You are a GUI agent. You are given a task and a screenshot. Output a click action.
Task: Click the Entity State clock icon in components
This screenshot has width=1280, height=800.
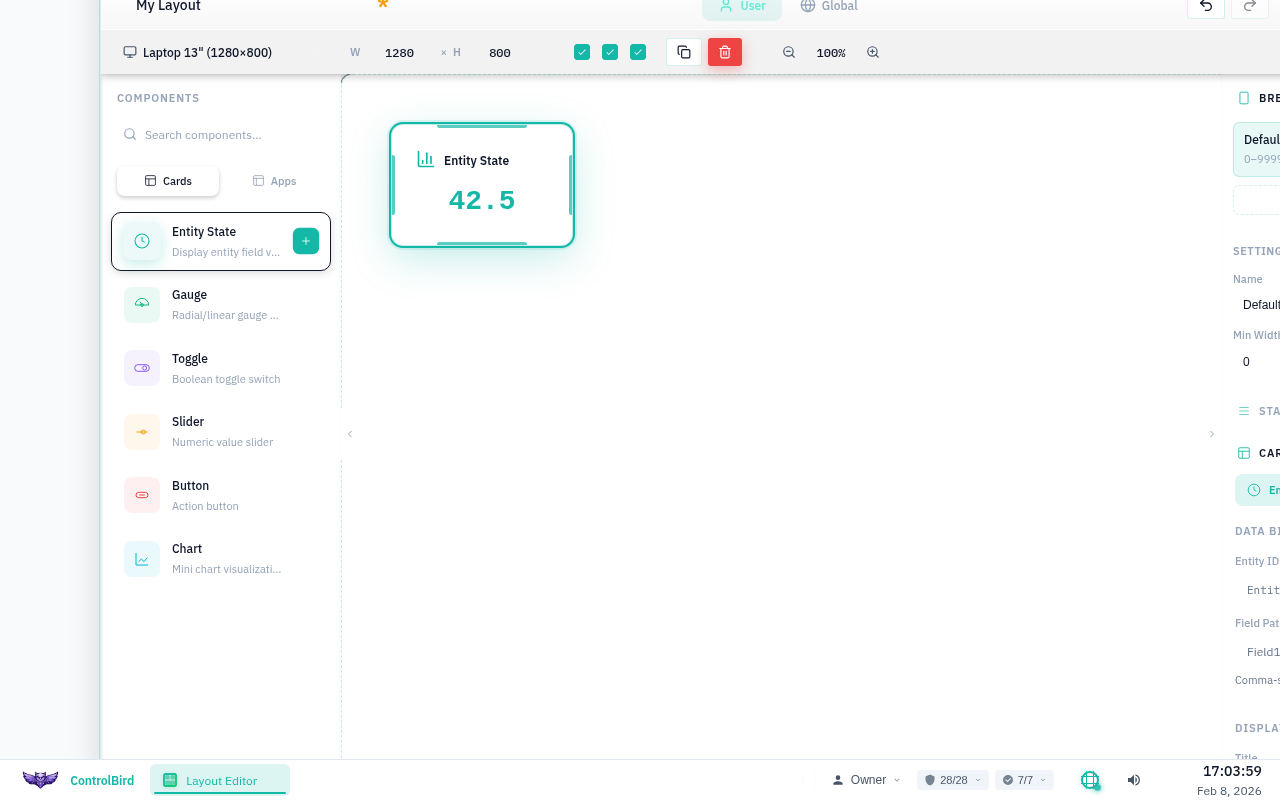(142, 241)
